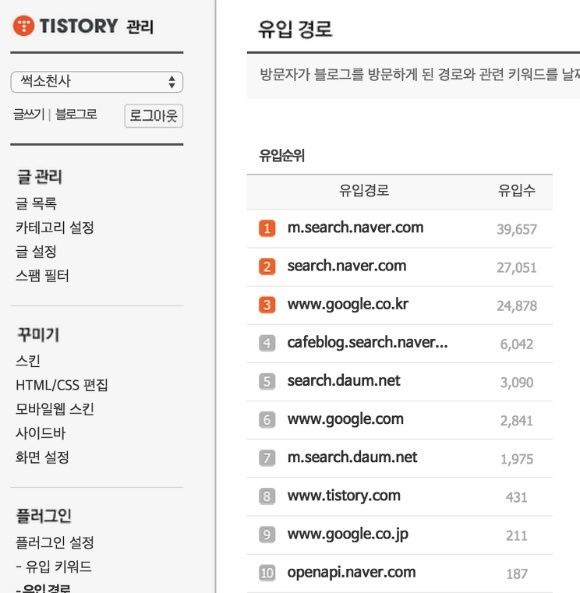Select openapi.naver.com referrer entry
580x593 pixels.
point(352,573)
